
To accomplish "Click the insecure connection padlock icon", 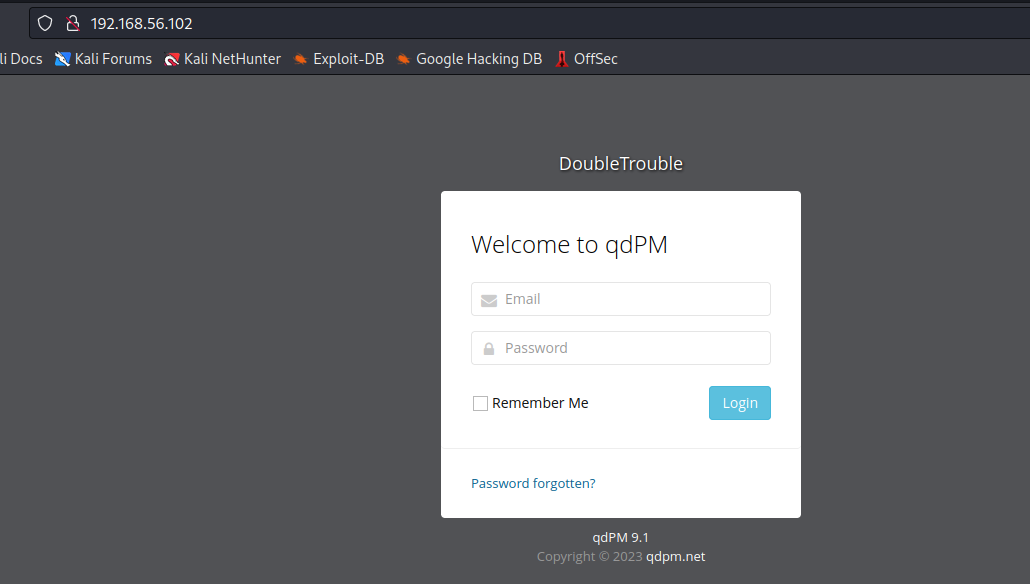I will point(72,24).
